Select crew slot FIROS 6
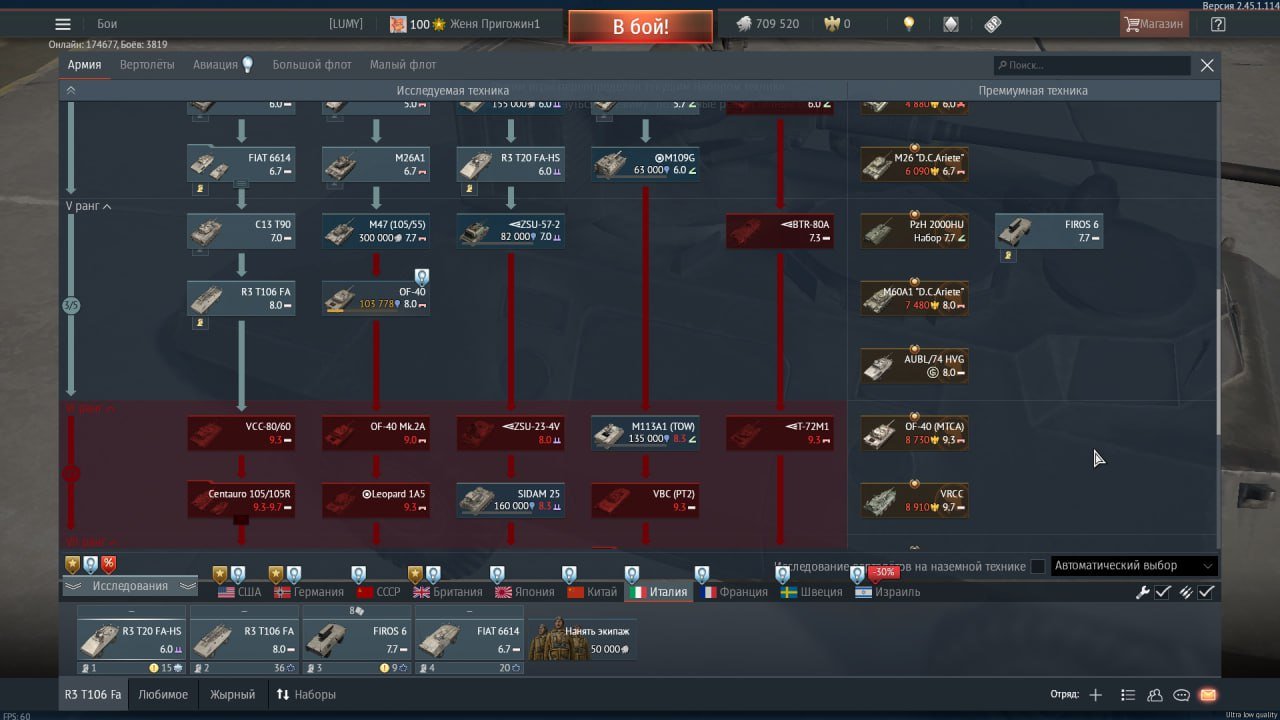 [357, 640]
